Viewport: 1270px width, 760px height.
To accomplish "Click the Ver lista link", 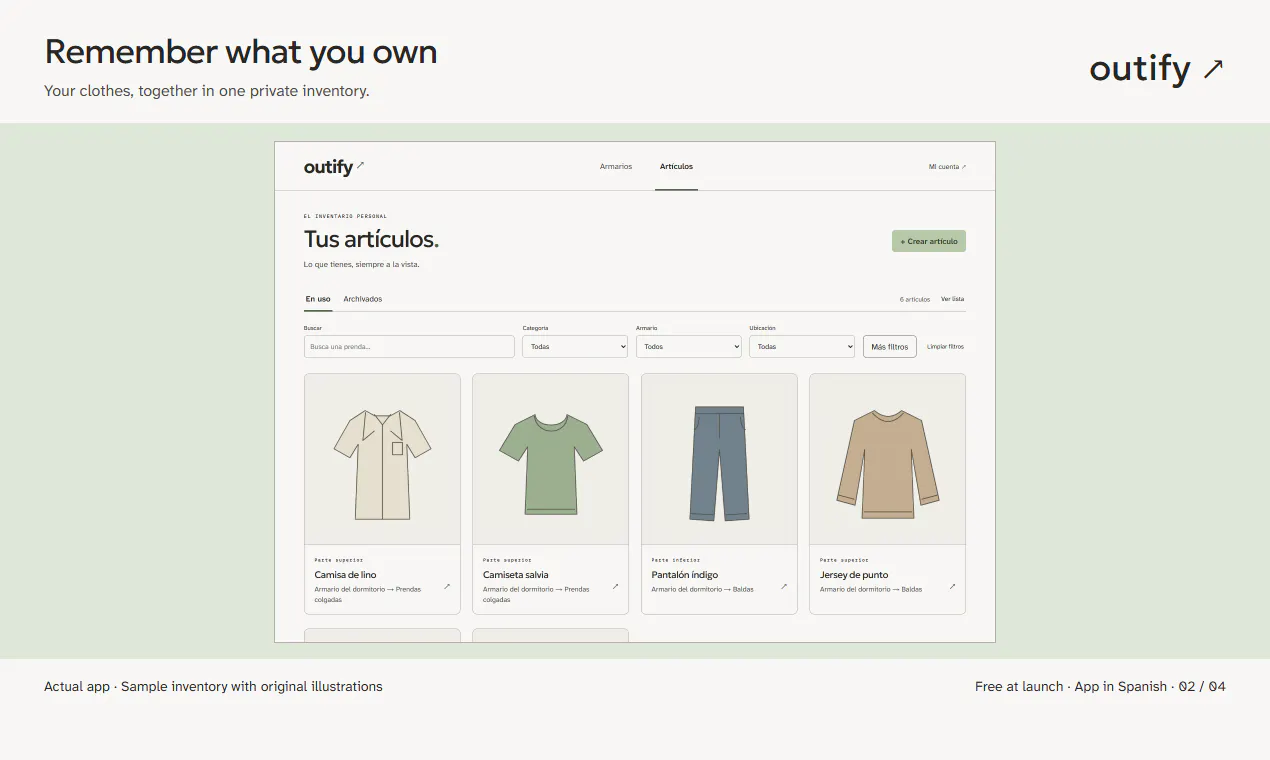I will click(952, 299).
